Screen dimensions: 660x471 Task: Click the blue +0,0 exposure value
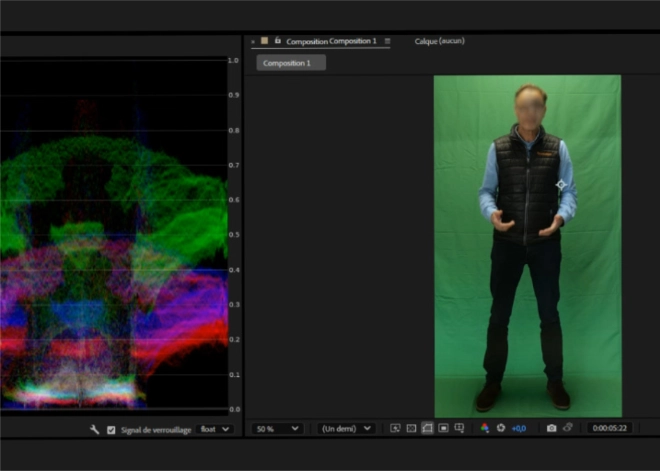pos(519,428)
